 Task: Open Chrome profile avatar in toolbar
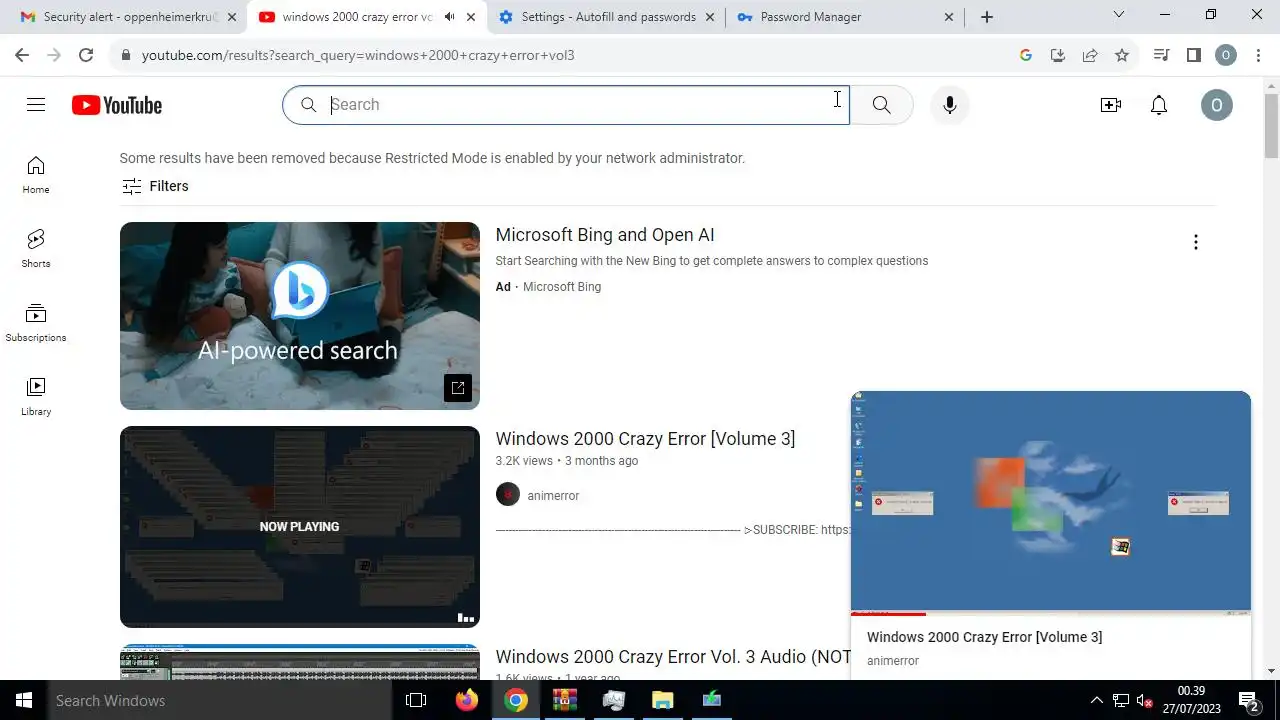pyautogui.click(x=1226, y=55)
